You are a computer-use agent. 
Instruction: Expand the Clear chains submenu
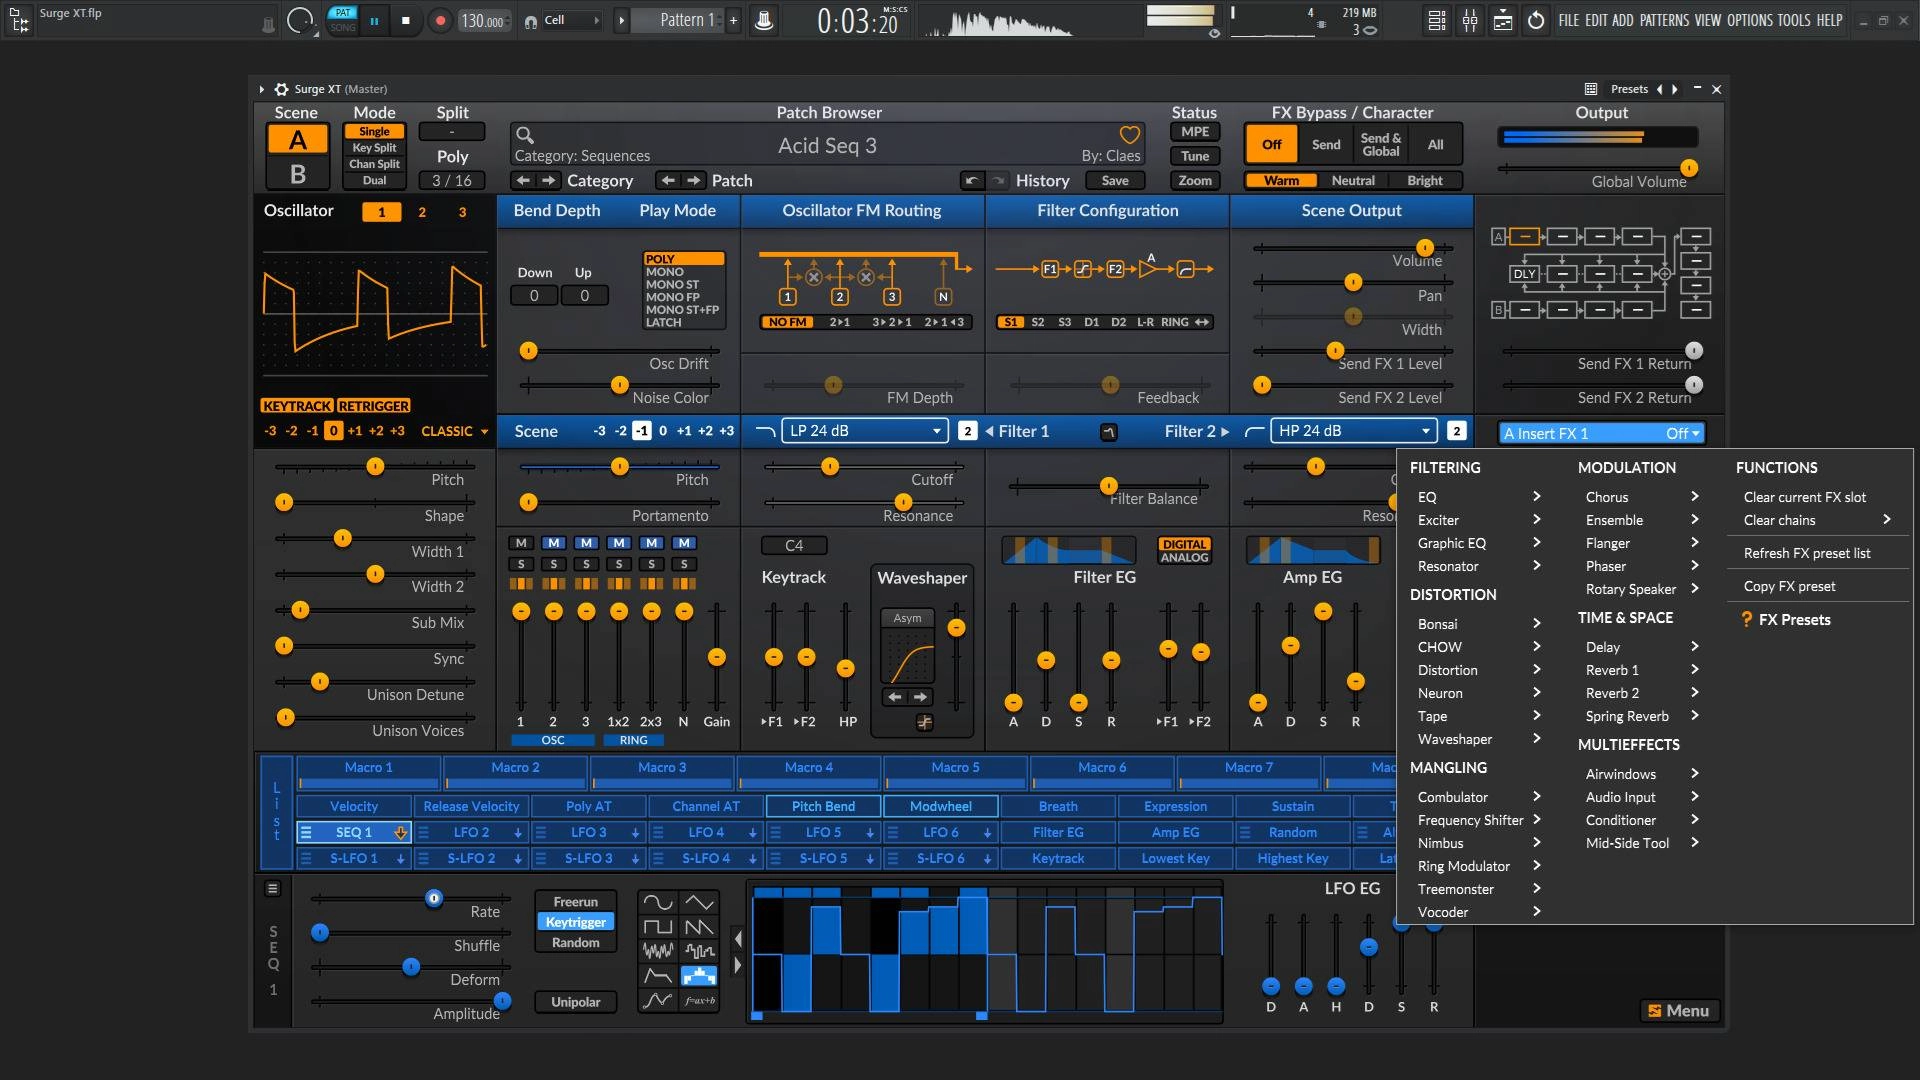coord(1818,520)
